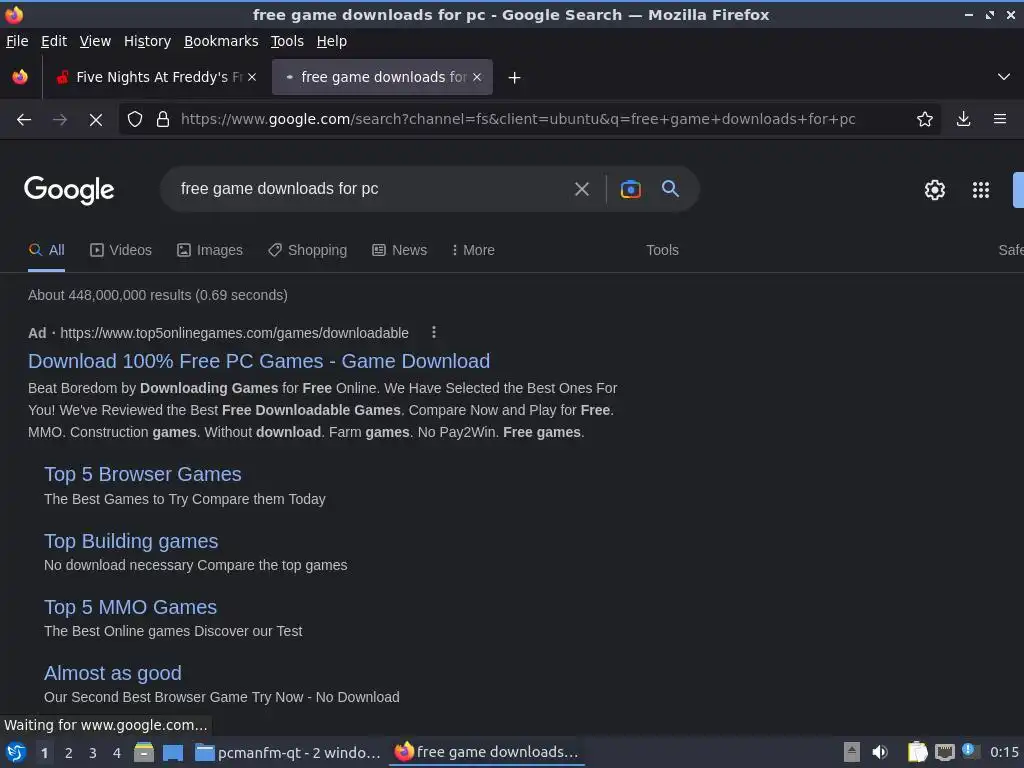The height and width of the screenshot is (768, 1024).
Task: Open the search Tools filter button
Action: pyautogui.click(x=662, y=250)
